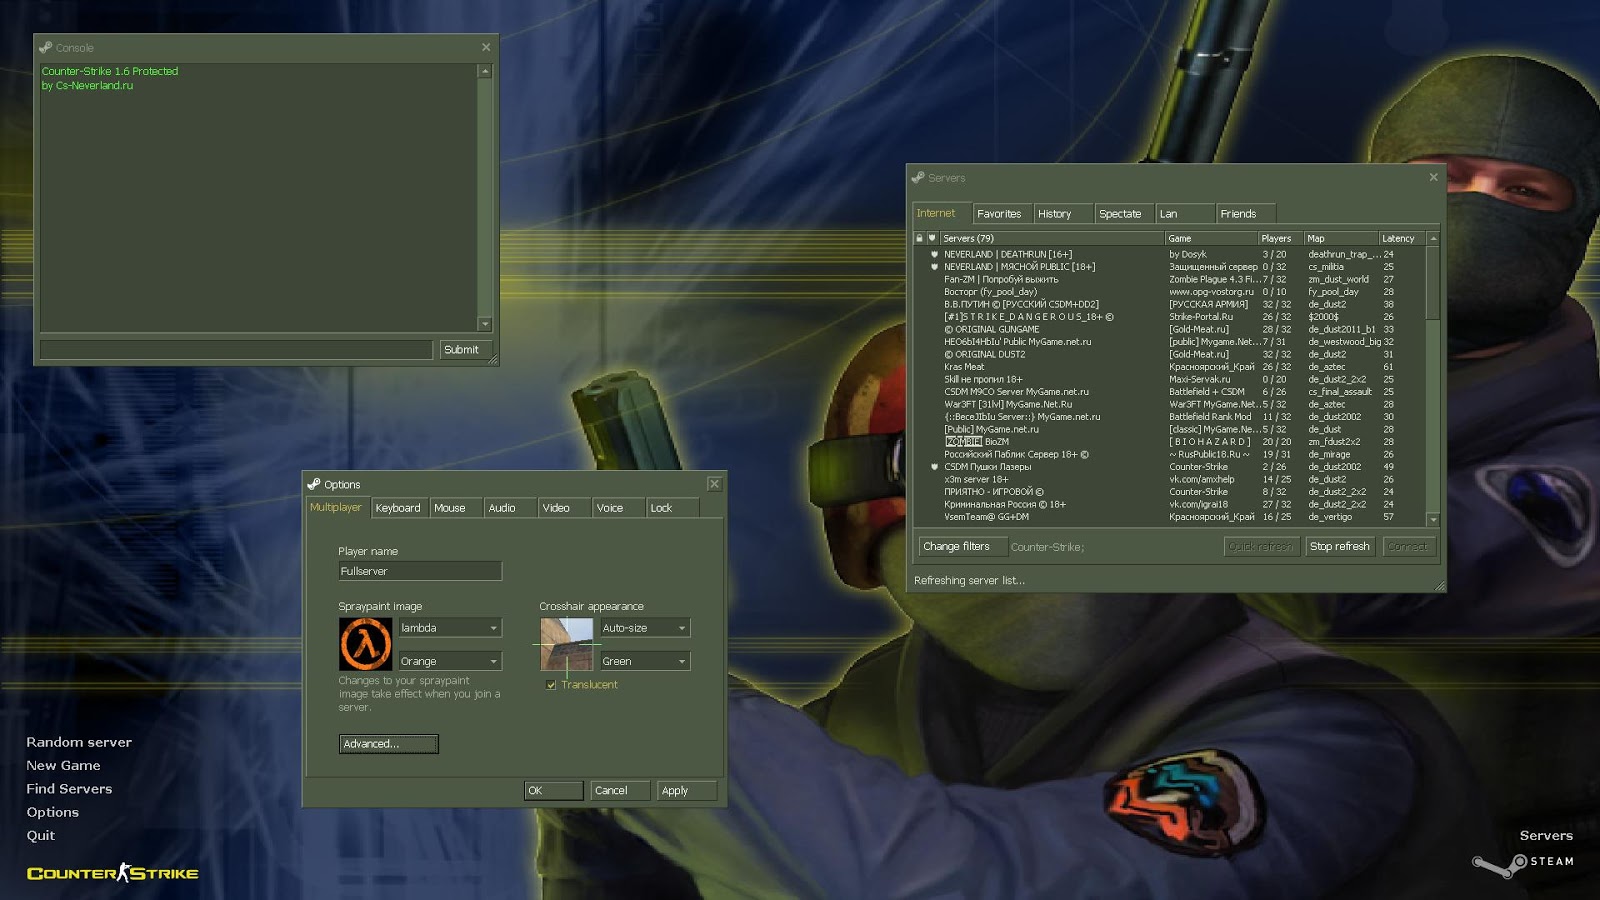Click Apply in the Options window
This screenshot has width=1600, height=900.
[687, 791]
